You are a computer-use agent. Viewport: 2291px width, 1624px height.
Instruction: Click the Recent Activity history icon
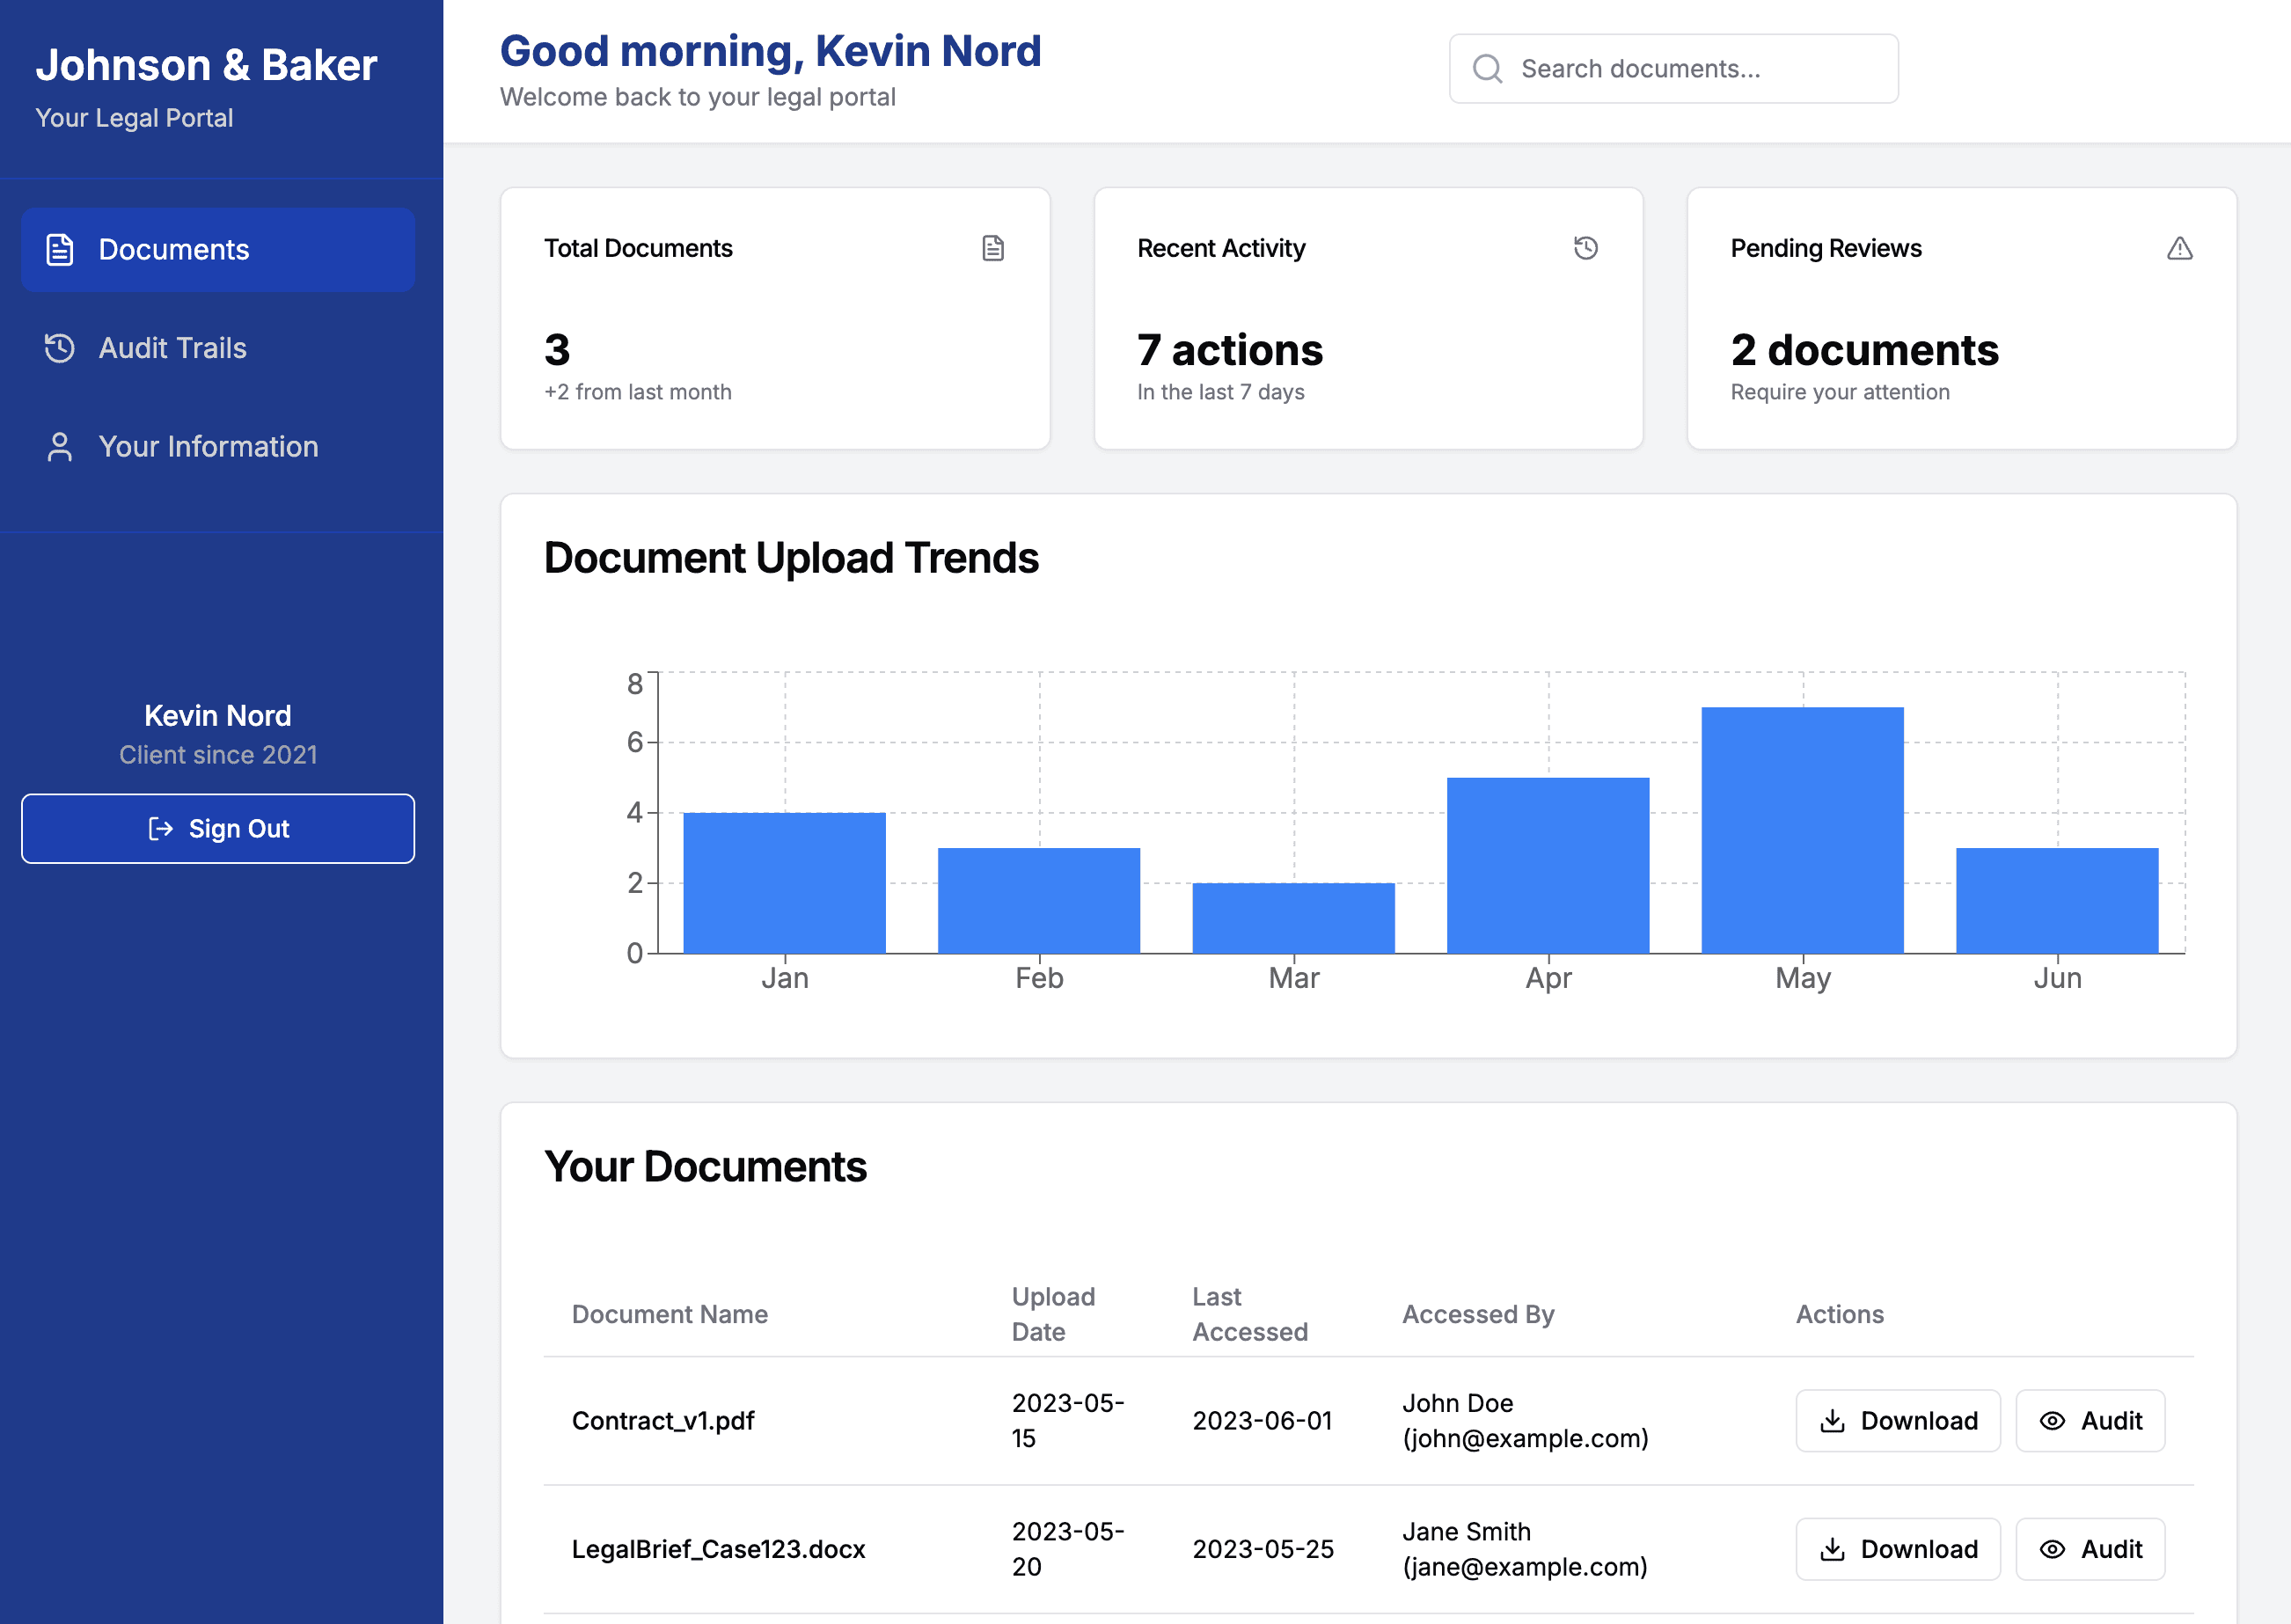(x=1586, y=248)
